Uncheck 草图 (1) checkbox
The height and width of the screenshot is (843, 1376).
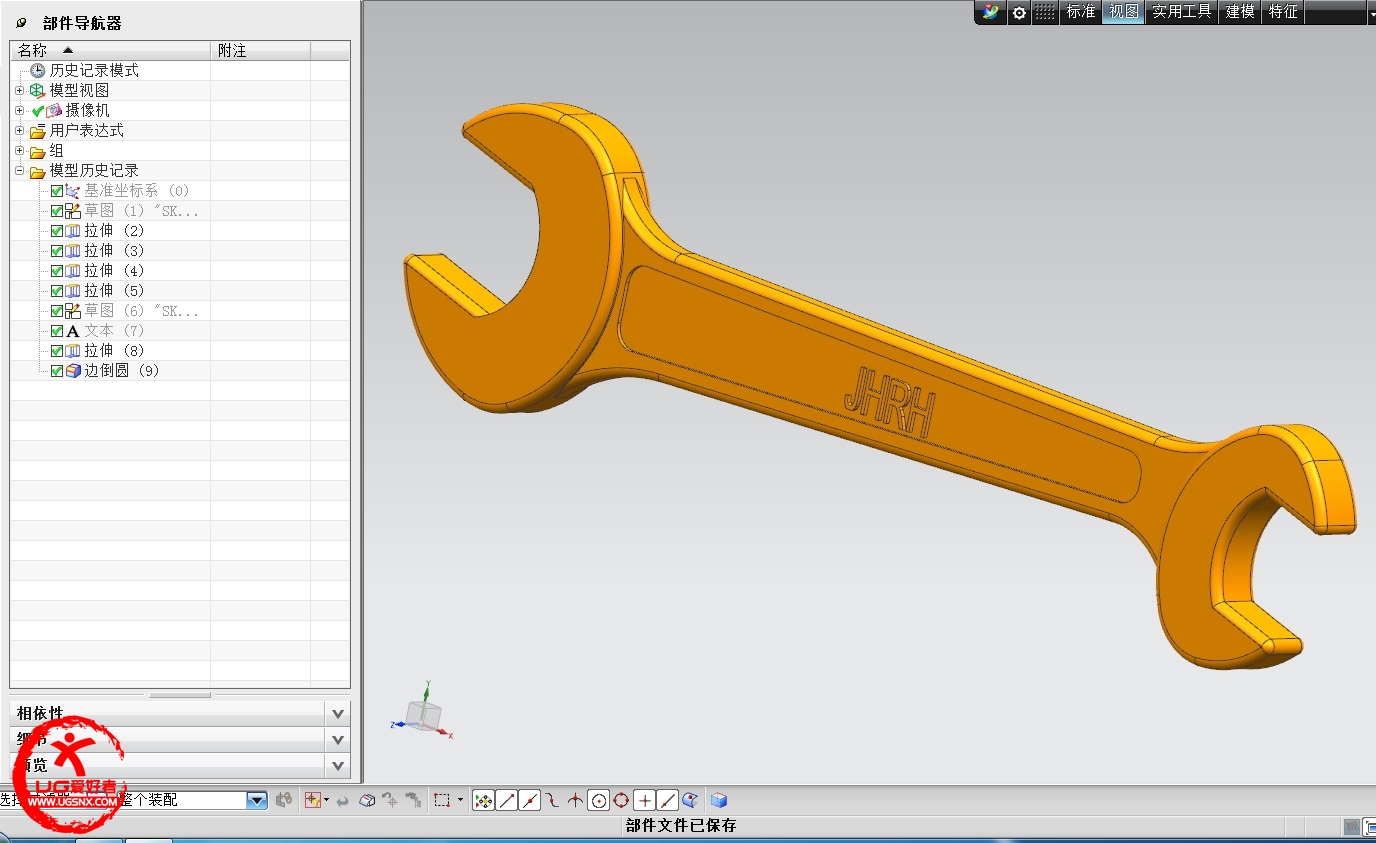click(x=57, y=211)
